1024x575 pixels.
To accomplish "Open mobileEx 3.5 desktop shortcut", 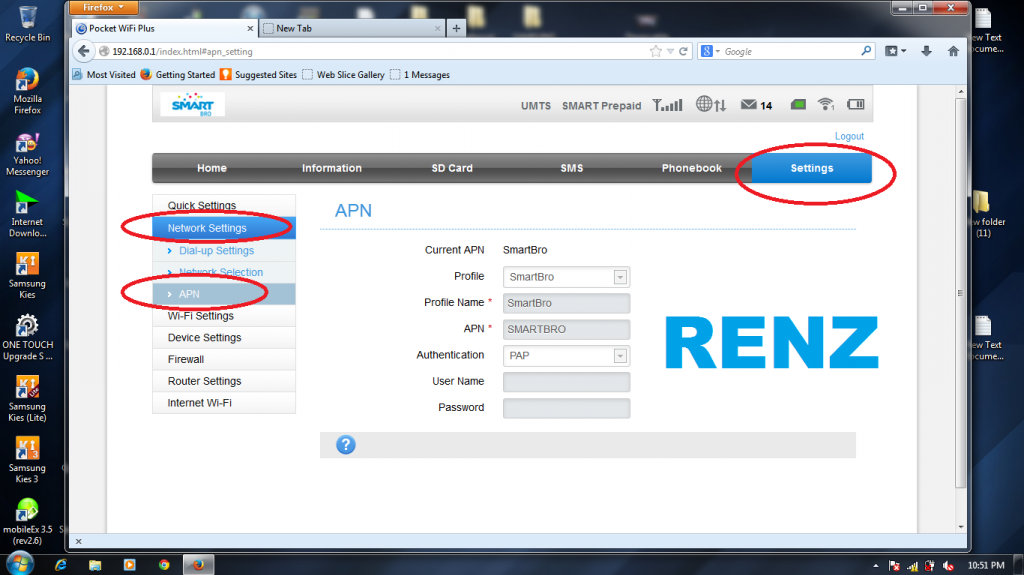I will click(x=27, y=521).
